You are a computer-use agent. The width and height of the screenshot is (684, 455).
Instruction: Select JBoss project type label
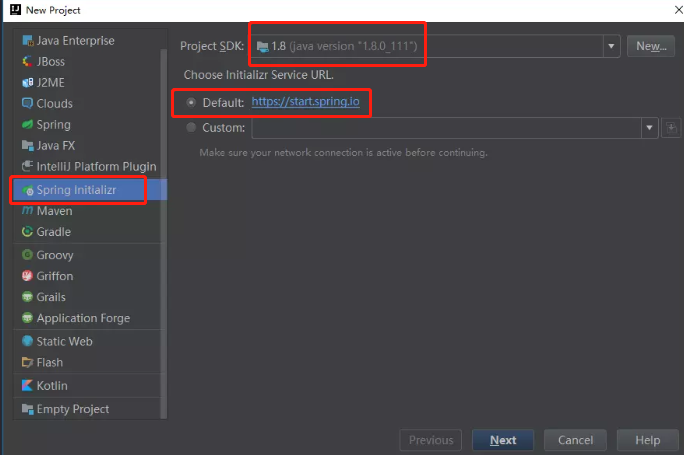pyautogui.click(x=51, y=62)
